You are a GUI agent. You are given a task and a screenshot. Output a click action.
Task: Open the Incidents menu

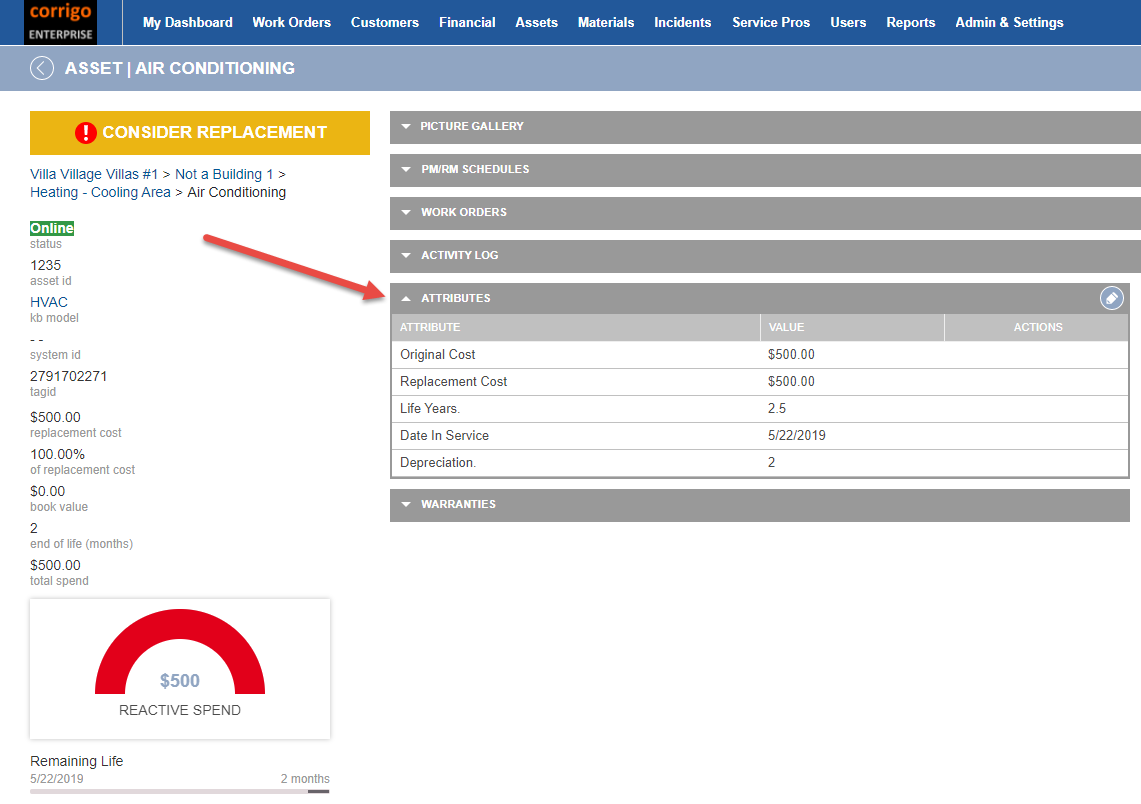coord(682,23)
